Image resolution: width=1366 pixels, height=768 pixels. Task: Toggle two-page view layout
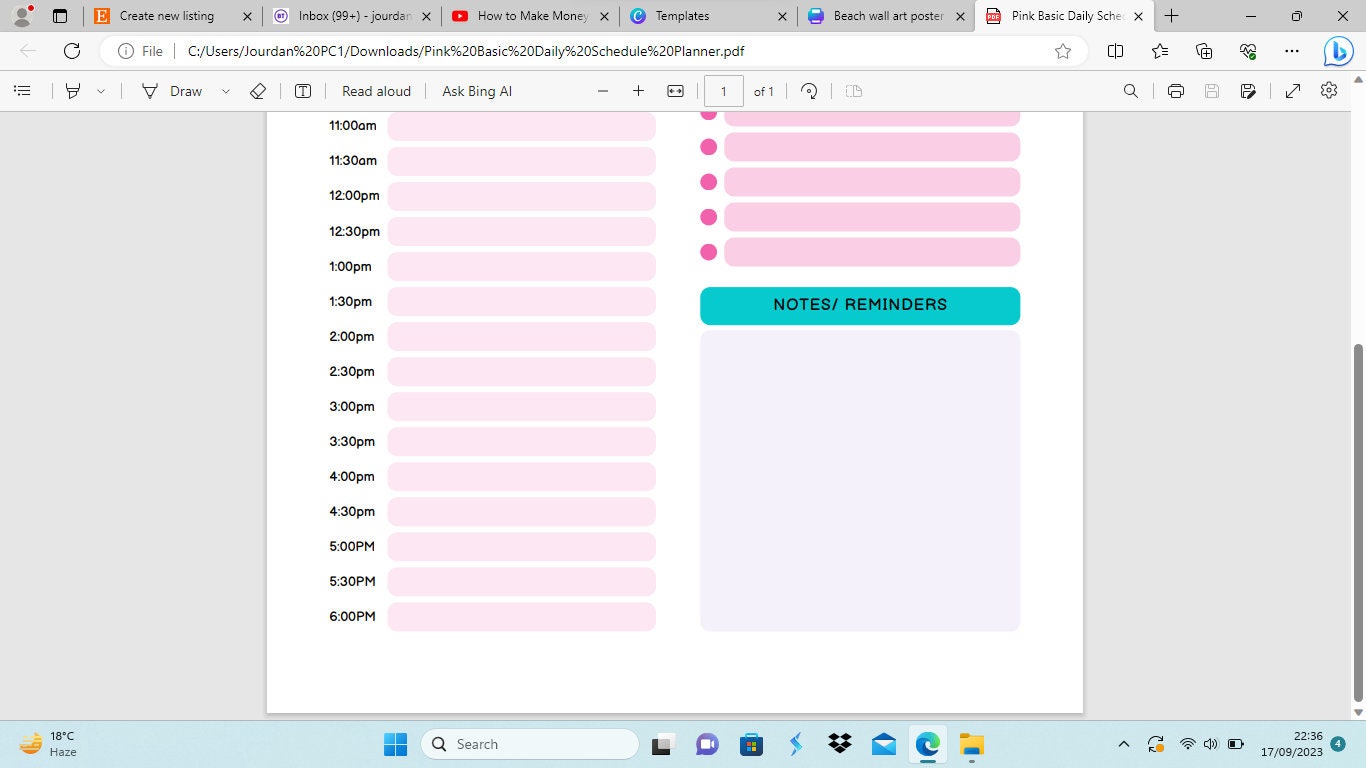[x=852, y=91]
